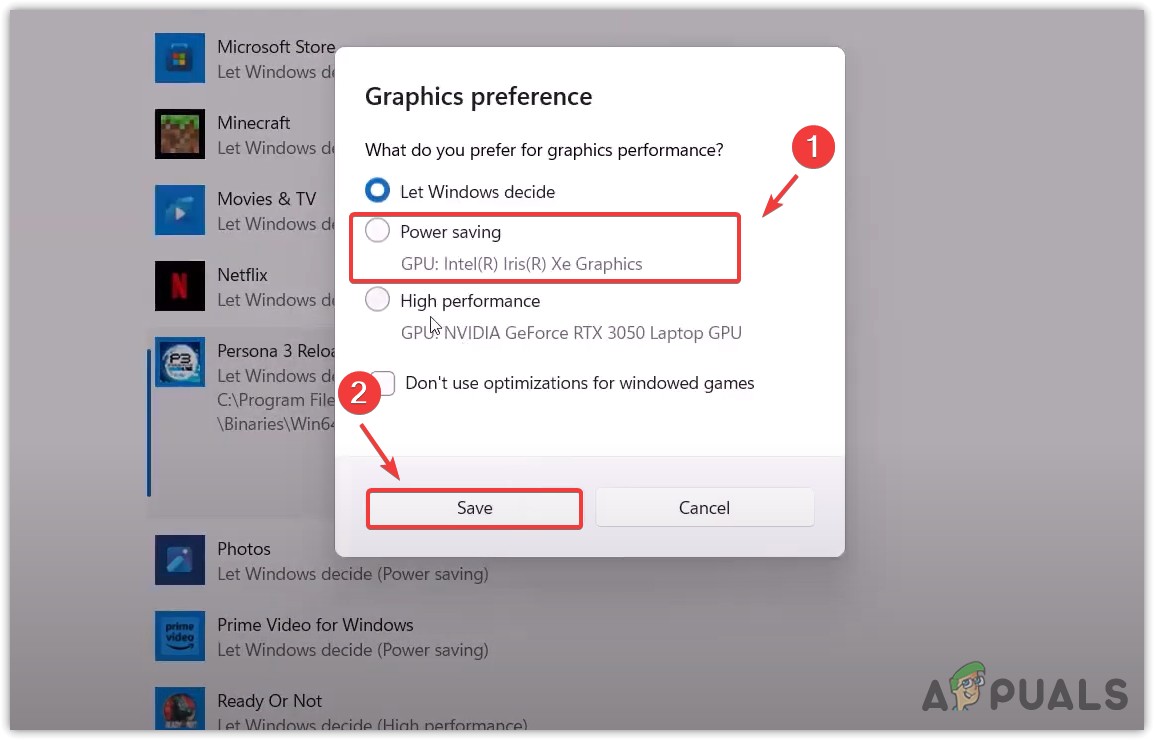Select the Photos list entry text
This screenshot has width=1154, height=740.
pyautogui.click(x=244, y=549)
